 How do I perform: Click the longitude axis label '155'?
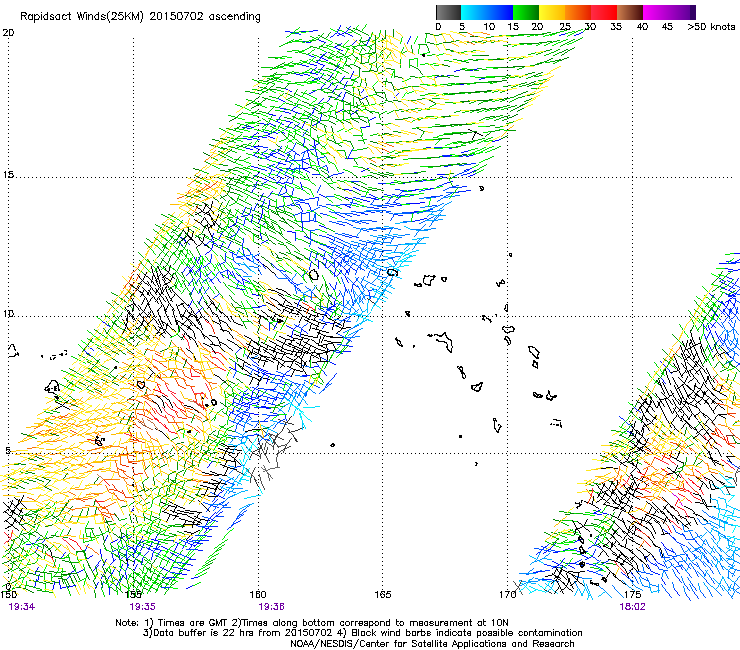(x=134, y=594)
